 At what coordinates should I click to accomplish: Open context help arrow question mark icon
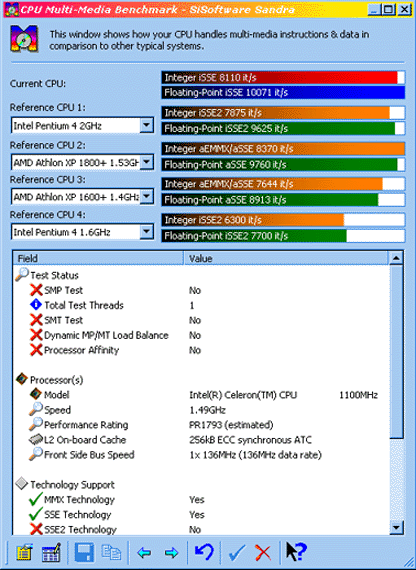pos(296,553)
